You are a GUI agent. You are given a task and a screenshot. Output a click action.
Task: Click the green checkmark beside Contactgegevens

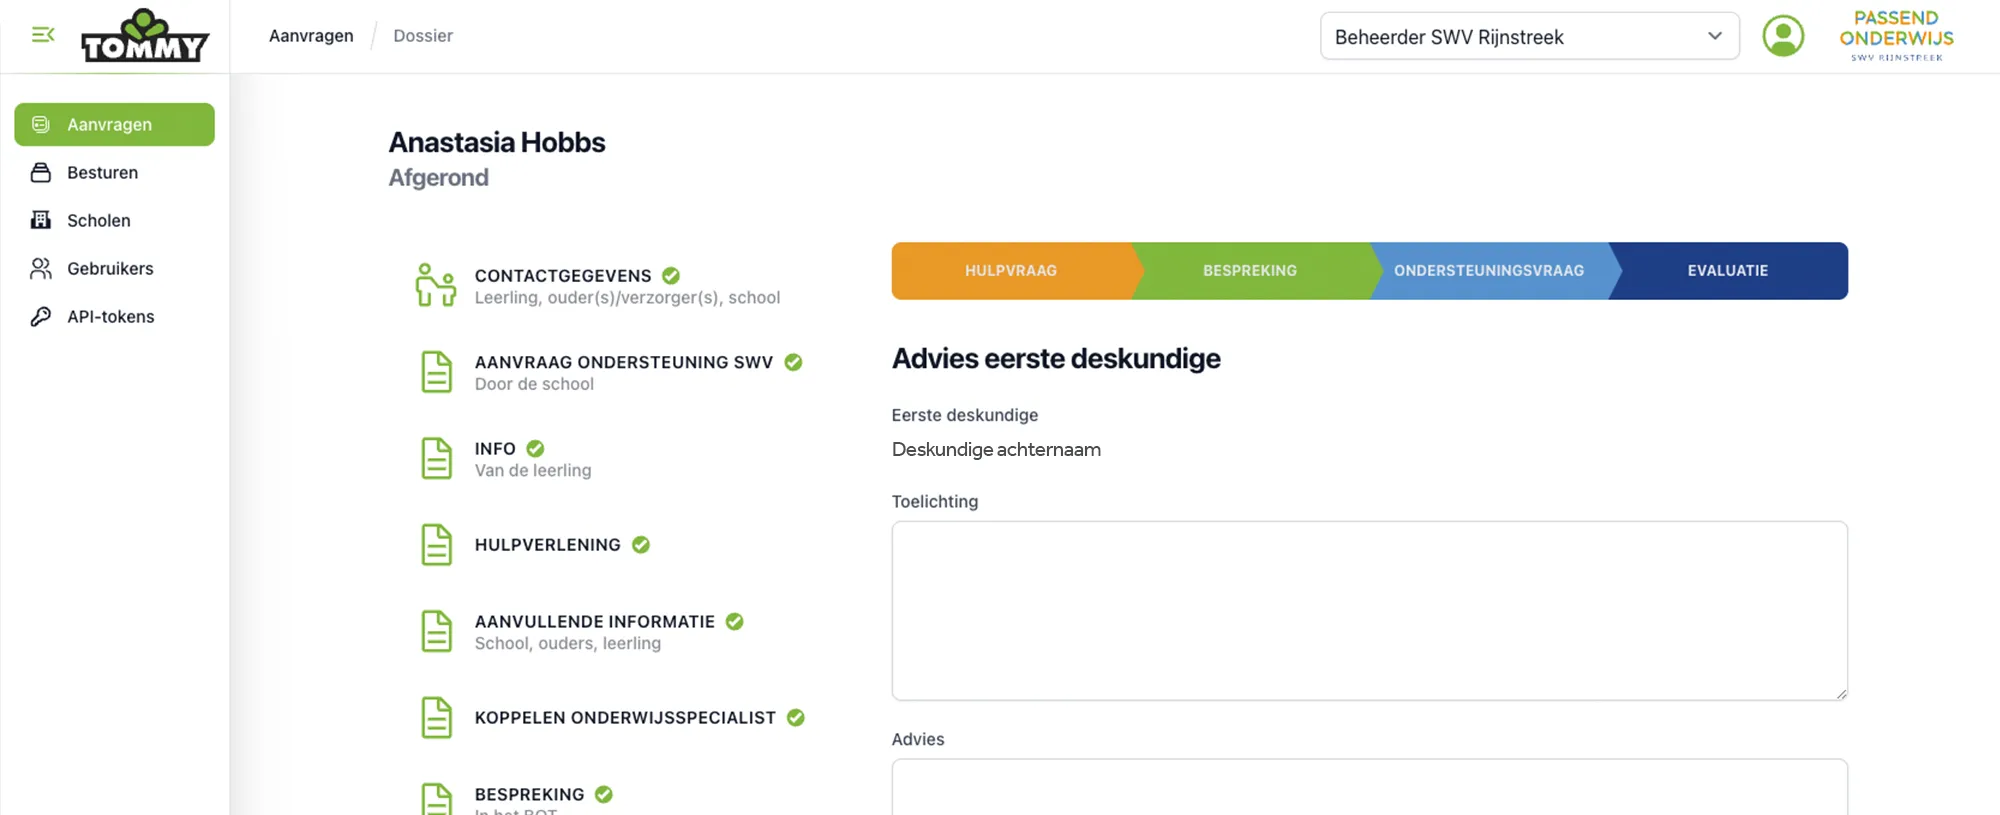pyautogui.click(x=671, y=275)
